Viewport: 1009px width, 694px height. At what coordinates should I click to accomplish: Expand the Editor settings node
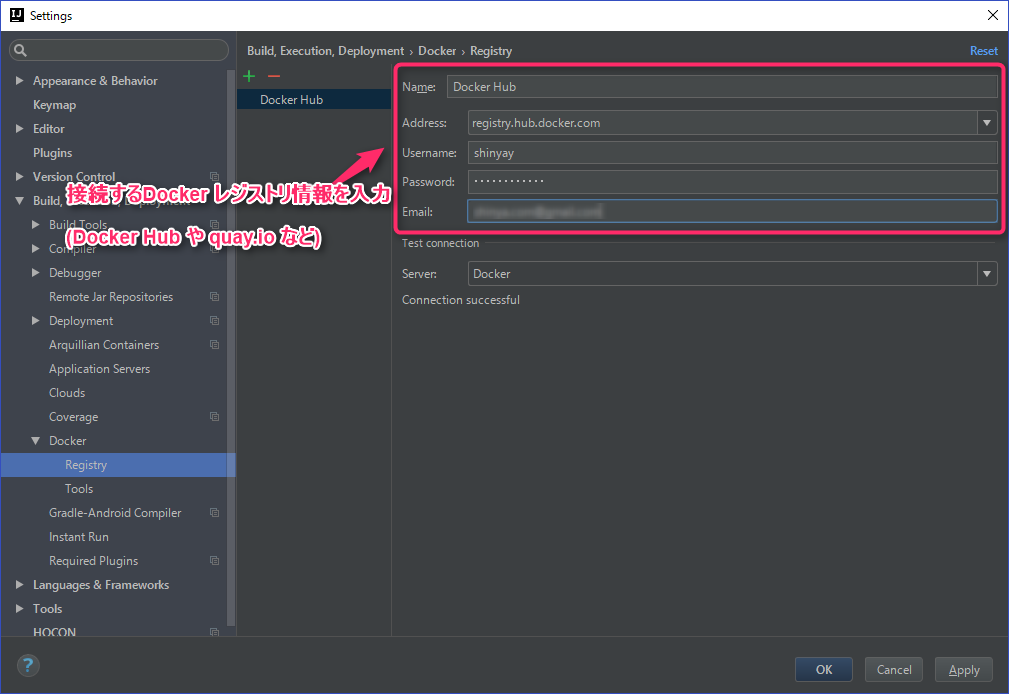click(19, 129)
